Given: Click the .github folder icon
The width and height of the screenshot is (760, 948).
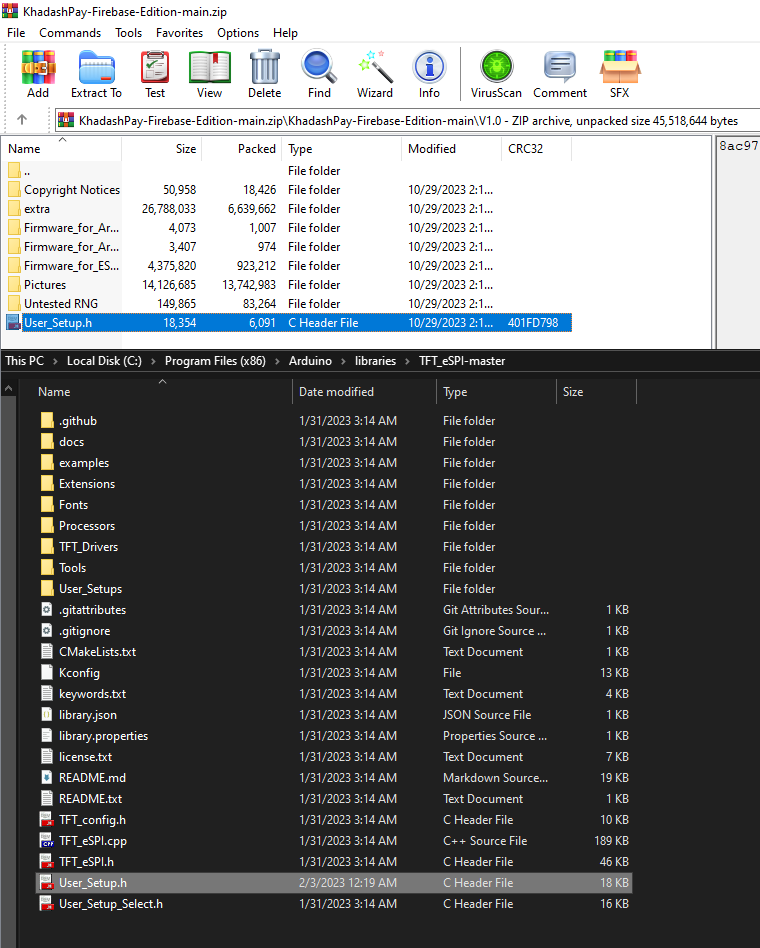Looking at the screenshot, I should pyautogui.click(x=47, y=420).
